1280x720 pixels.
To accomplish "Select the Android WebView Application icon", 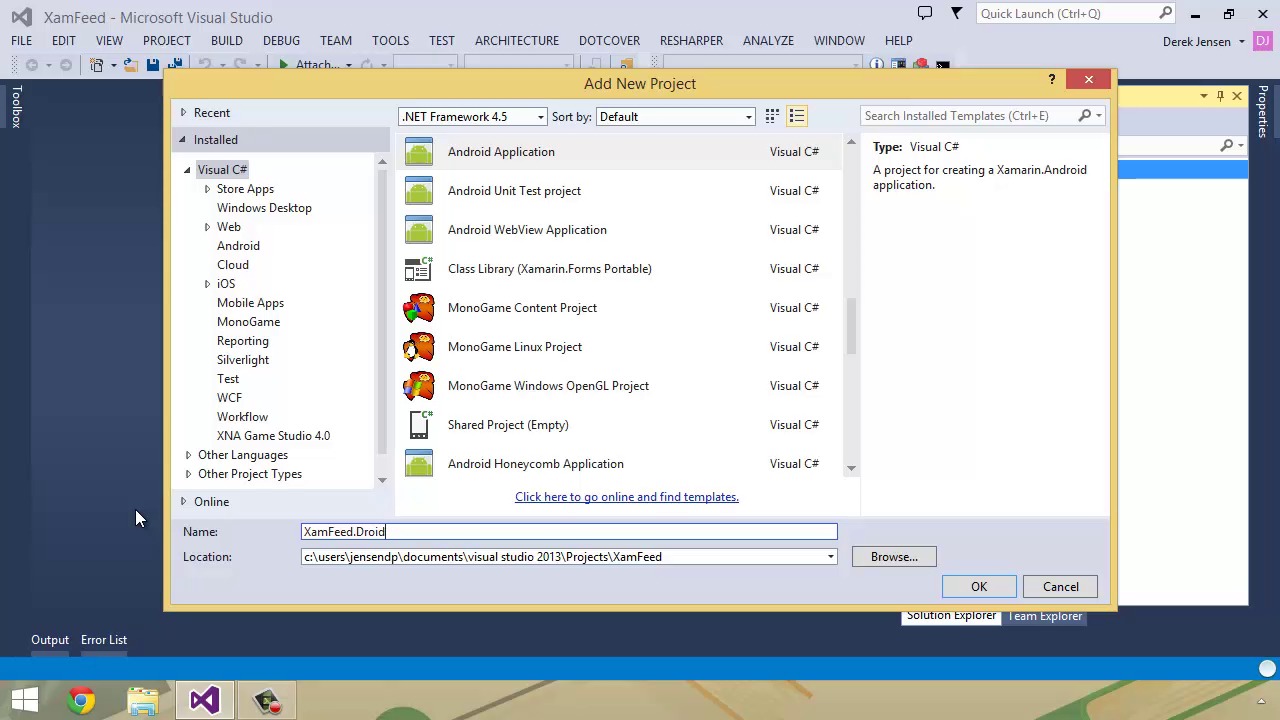I will [419, 230].
